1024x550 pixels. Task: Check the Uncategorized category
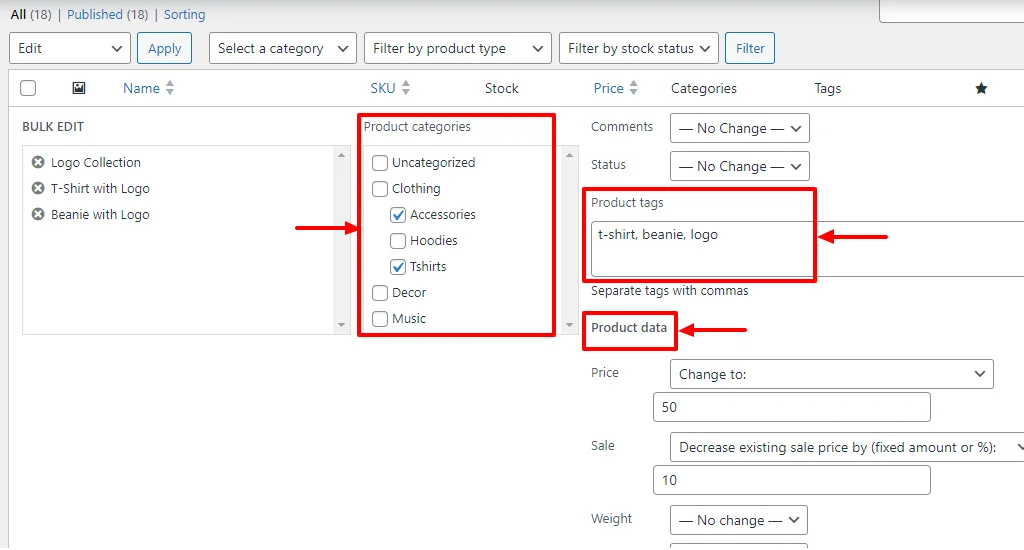tap(379, 162)
